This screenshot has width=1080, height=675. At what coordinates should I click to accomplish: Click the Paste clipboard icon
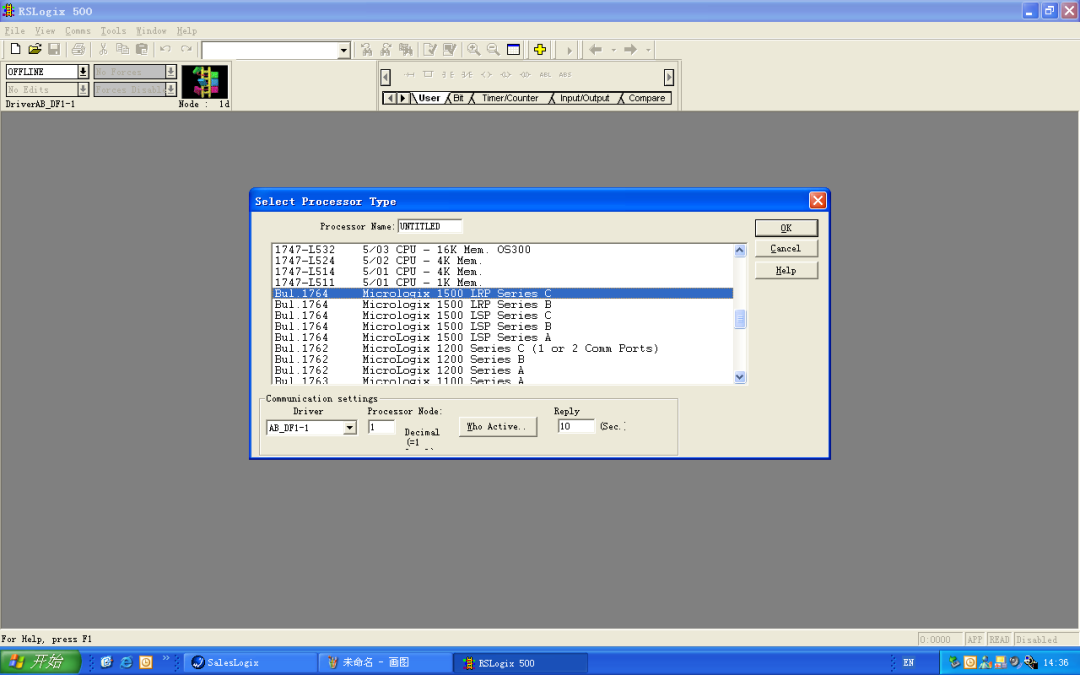[x=142, y=50]
